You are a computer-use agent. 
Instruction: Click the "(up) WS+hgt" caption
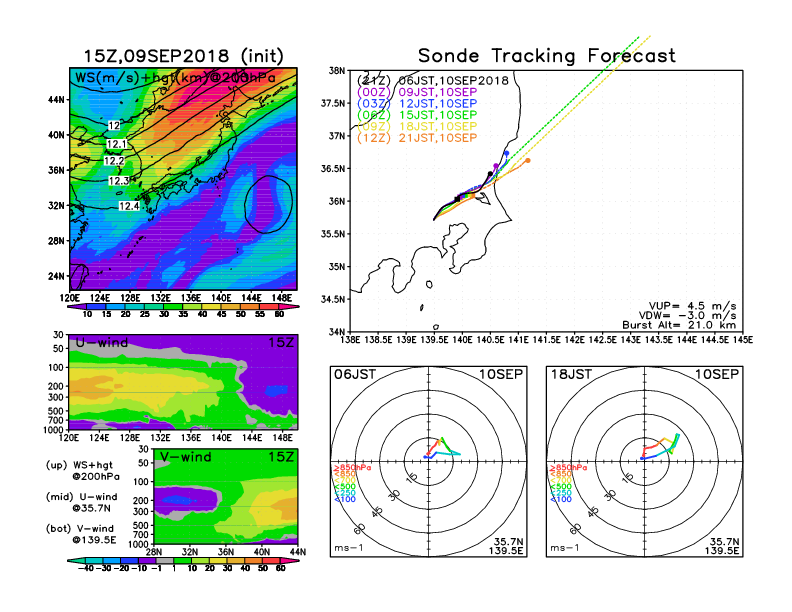tap(79, 465)
